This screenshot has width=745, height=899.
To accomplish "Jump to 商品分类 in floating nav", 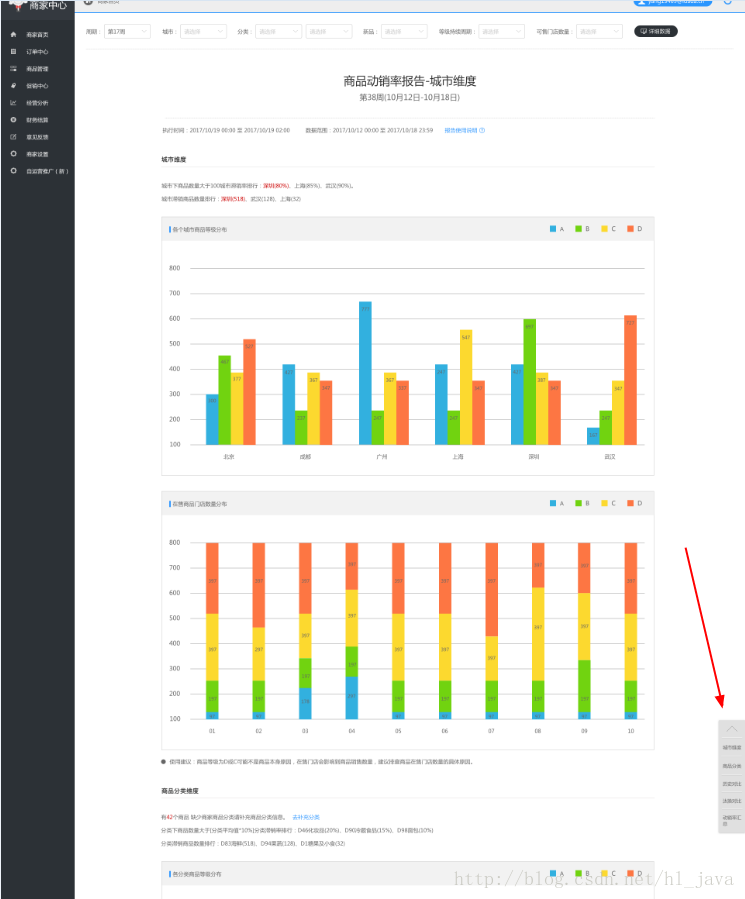I will tap(732, 766).
